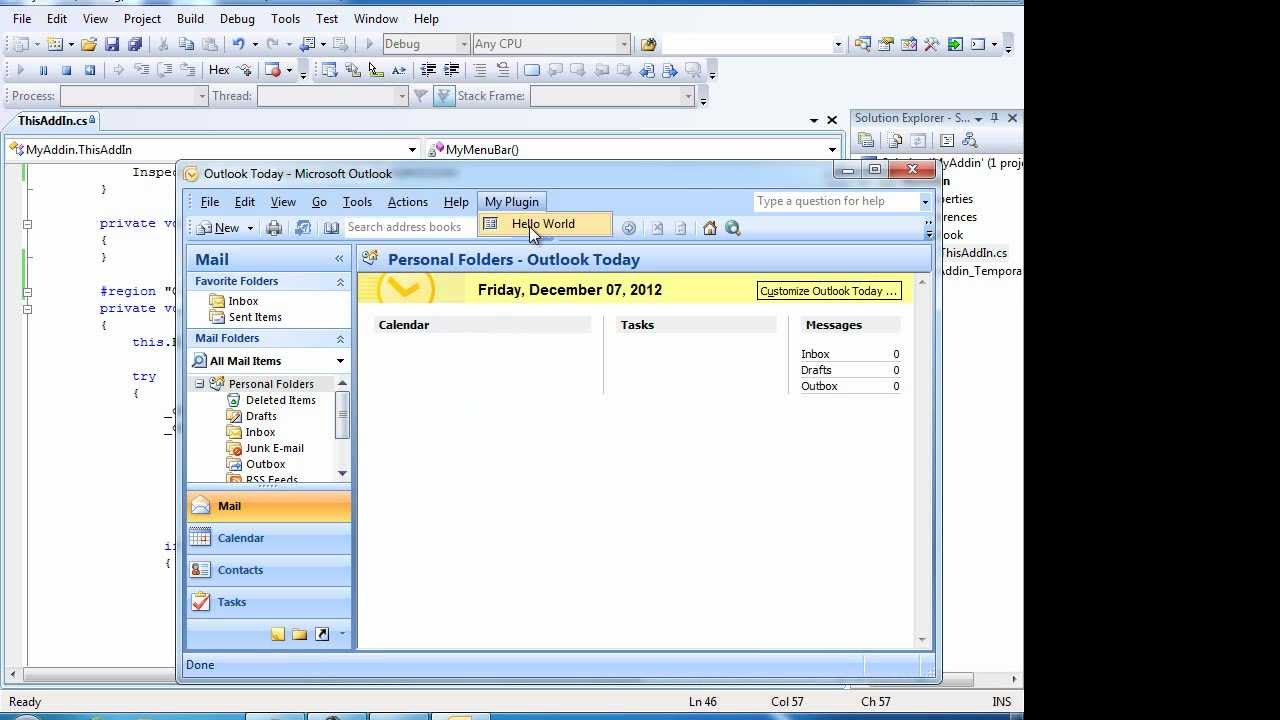The width and height of the screenshot is (1280, 720).
Task: Click Mail button in navigation pane
Action: [x=268, y=506]
